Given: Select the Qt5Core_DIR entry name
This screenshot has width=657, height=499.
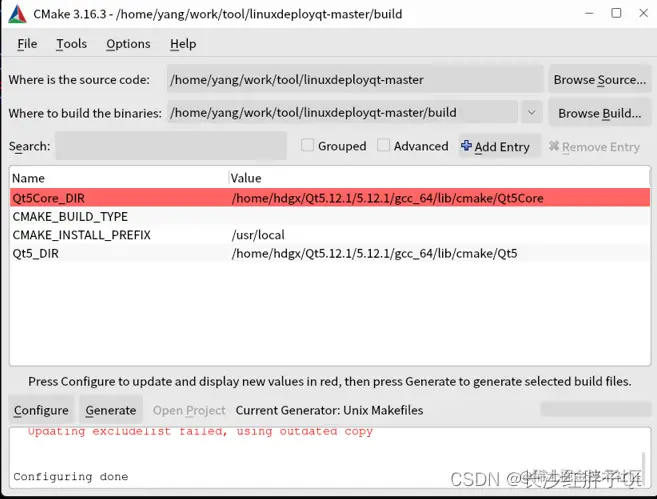Looking at the screenshot, I should (49, 198).
